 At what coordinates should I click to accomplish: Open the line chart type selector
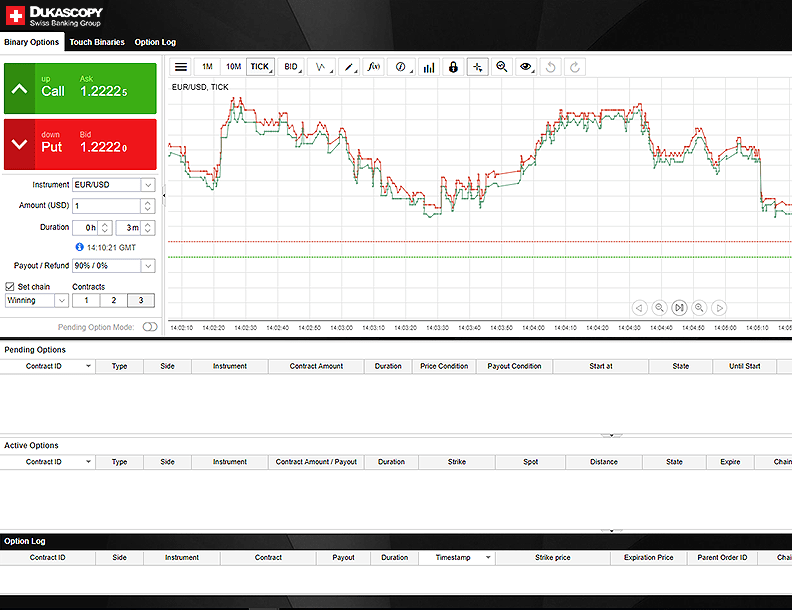coord(322,67)
